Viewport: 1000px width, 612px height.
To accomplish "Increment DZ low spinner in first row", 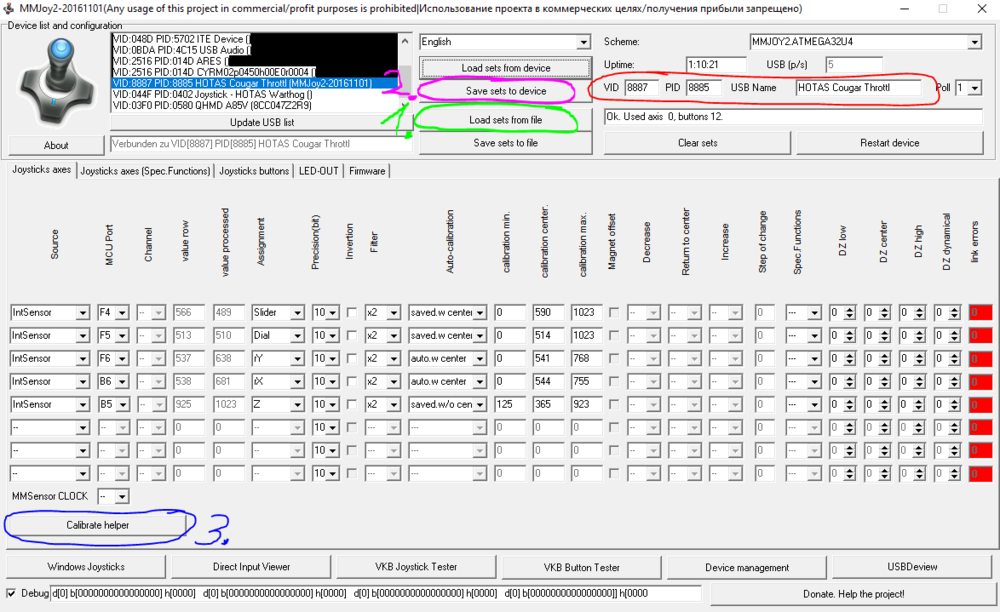I will point(849,309).
